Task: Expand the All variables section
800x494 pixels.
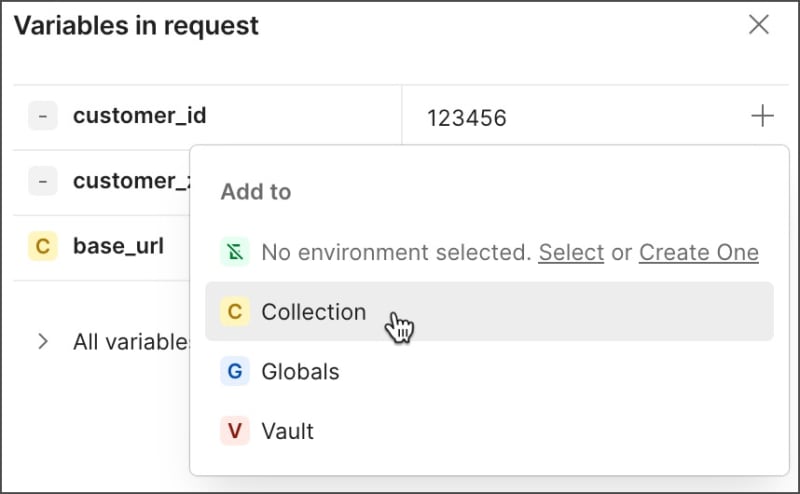Action: [x=43, y=342]
